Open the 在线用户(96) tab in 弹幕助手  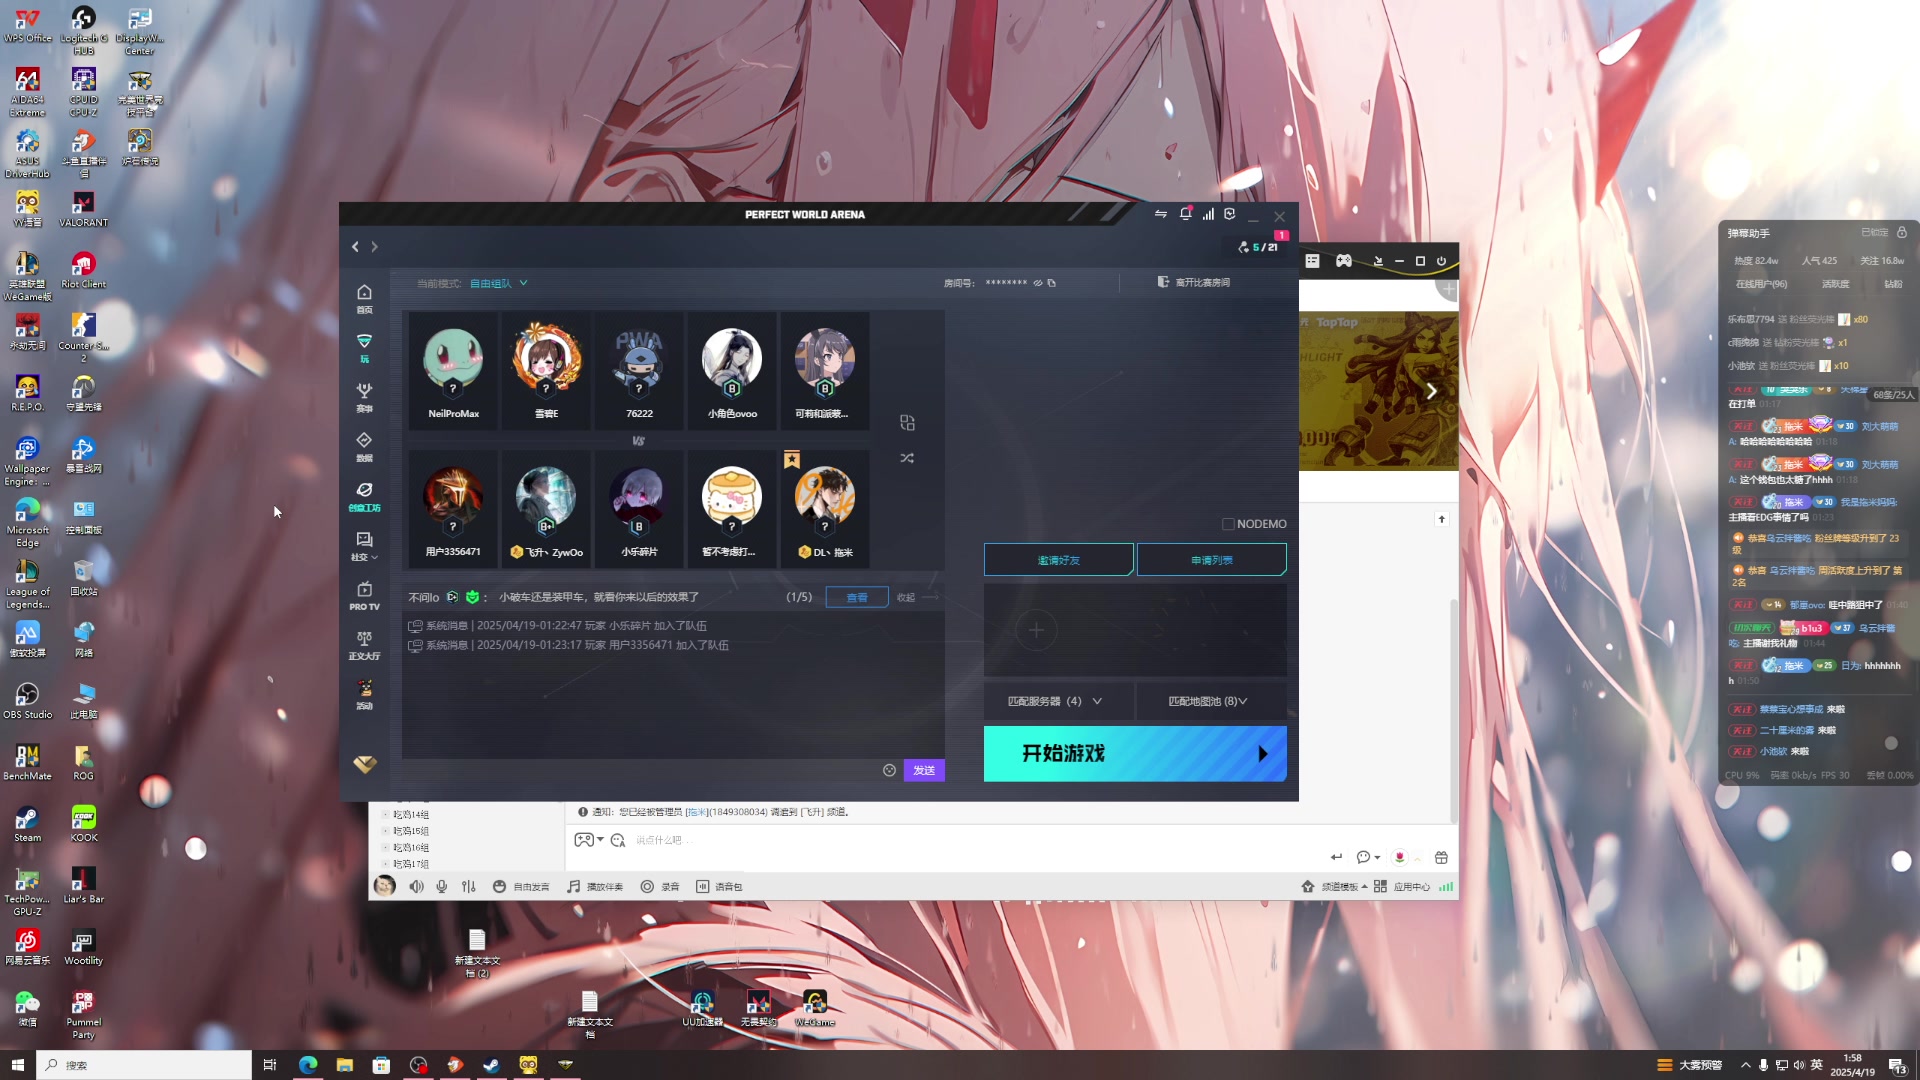click(x=1761, y=284)
